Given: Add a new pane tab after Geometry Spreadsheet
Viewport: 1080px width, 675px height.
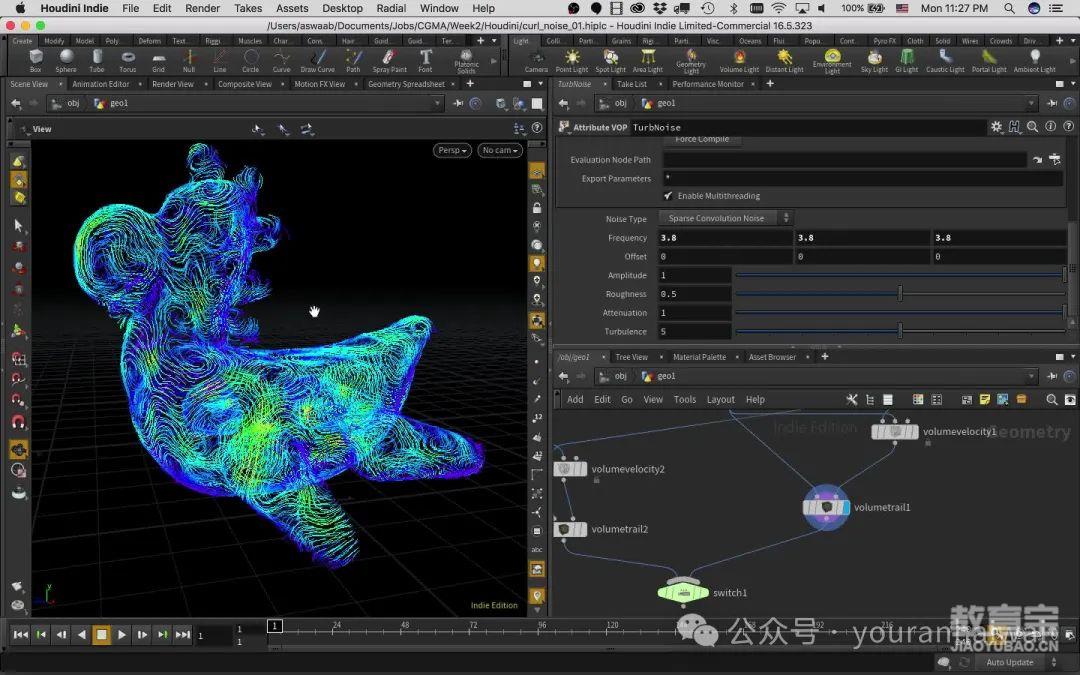Looking at the screenshot, I should pyautogui.click(x=470, y=84).
